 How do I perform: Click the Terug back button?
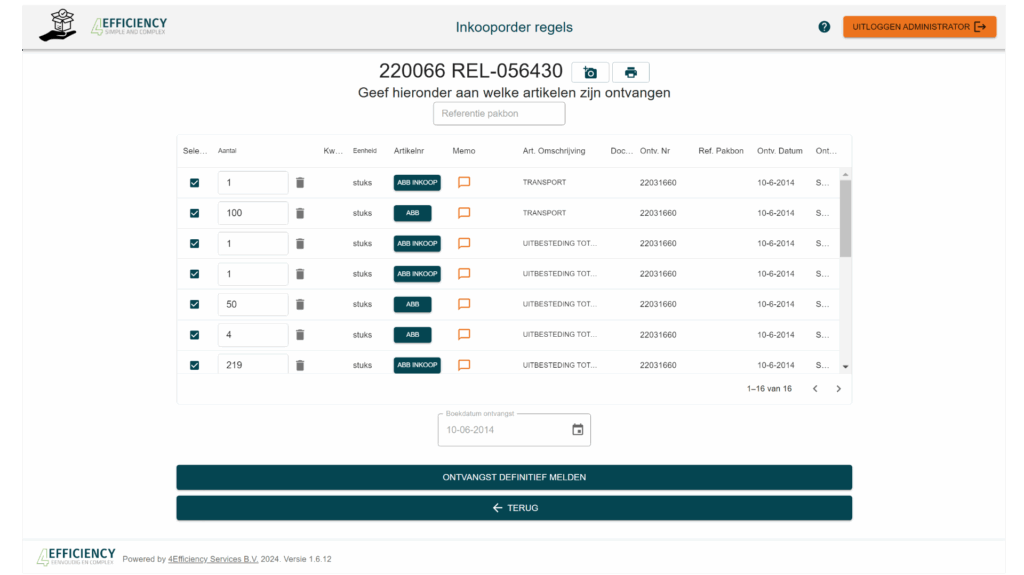tap(514, 508)
